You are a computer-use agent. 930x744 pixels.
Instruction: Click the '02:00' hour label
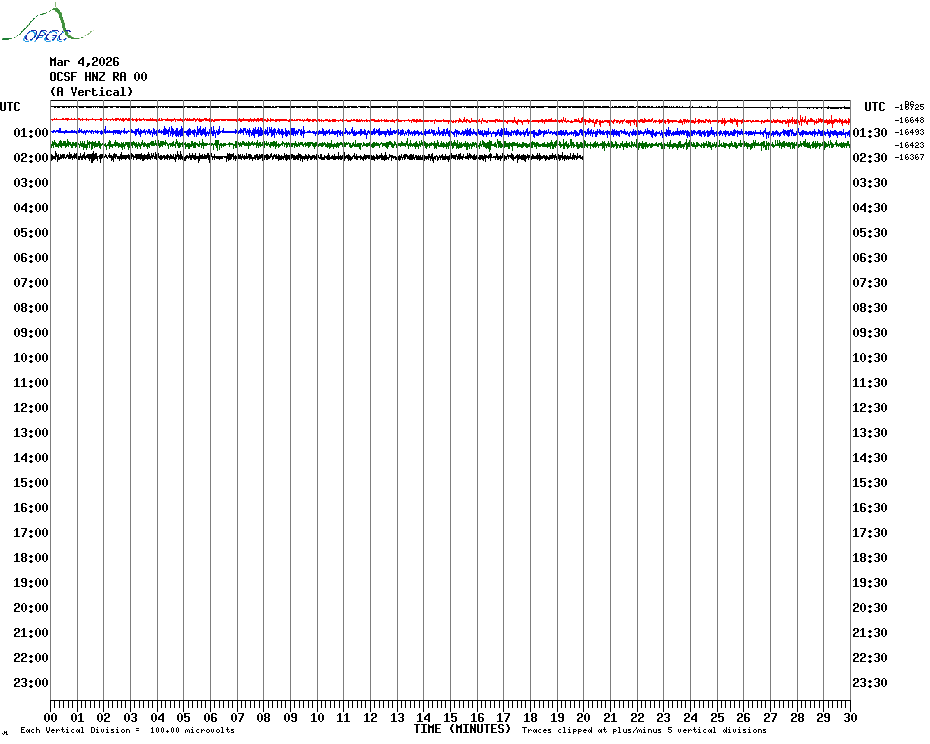click(31, 157)
